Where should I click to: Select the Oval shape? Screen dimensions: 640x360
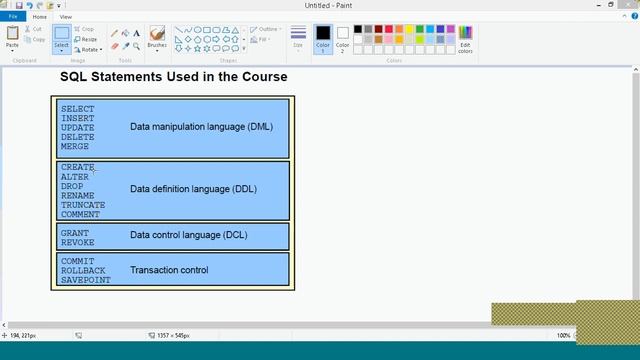click(198, 30)
